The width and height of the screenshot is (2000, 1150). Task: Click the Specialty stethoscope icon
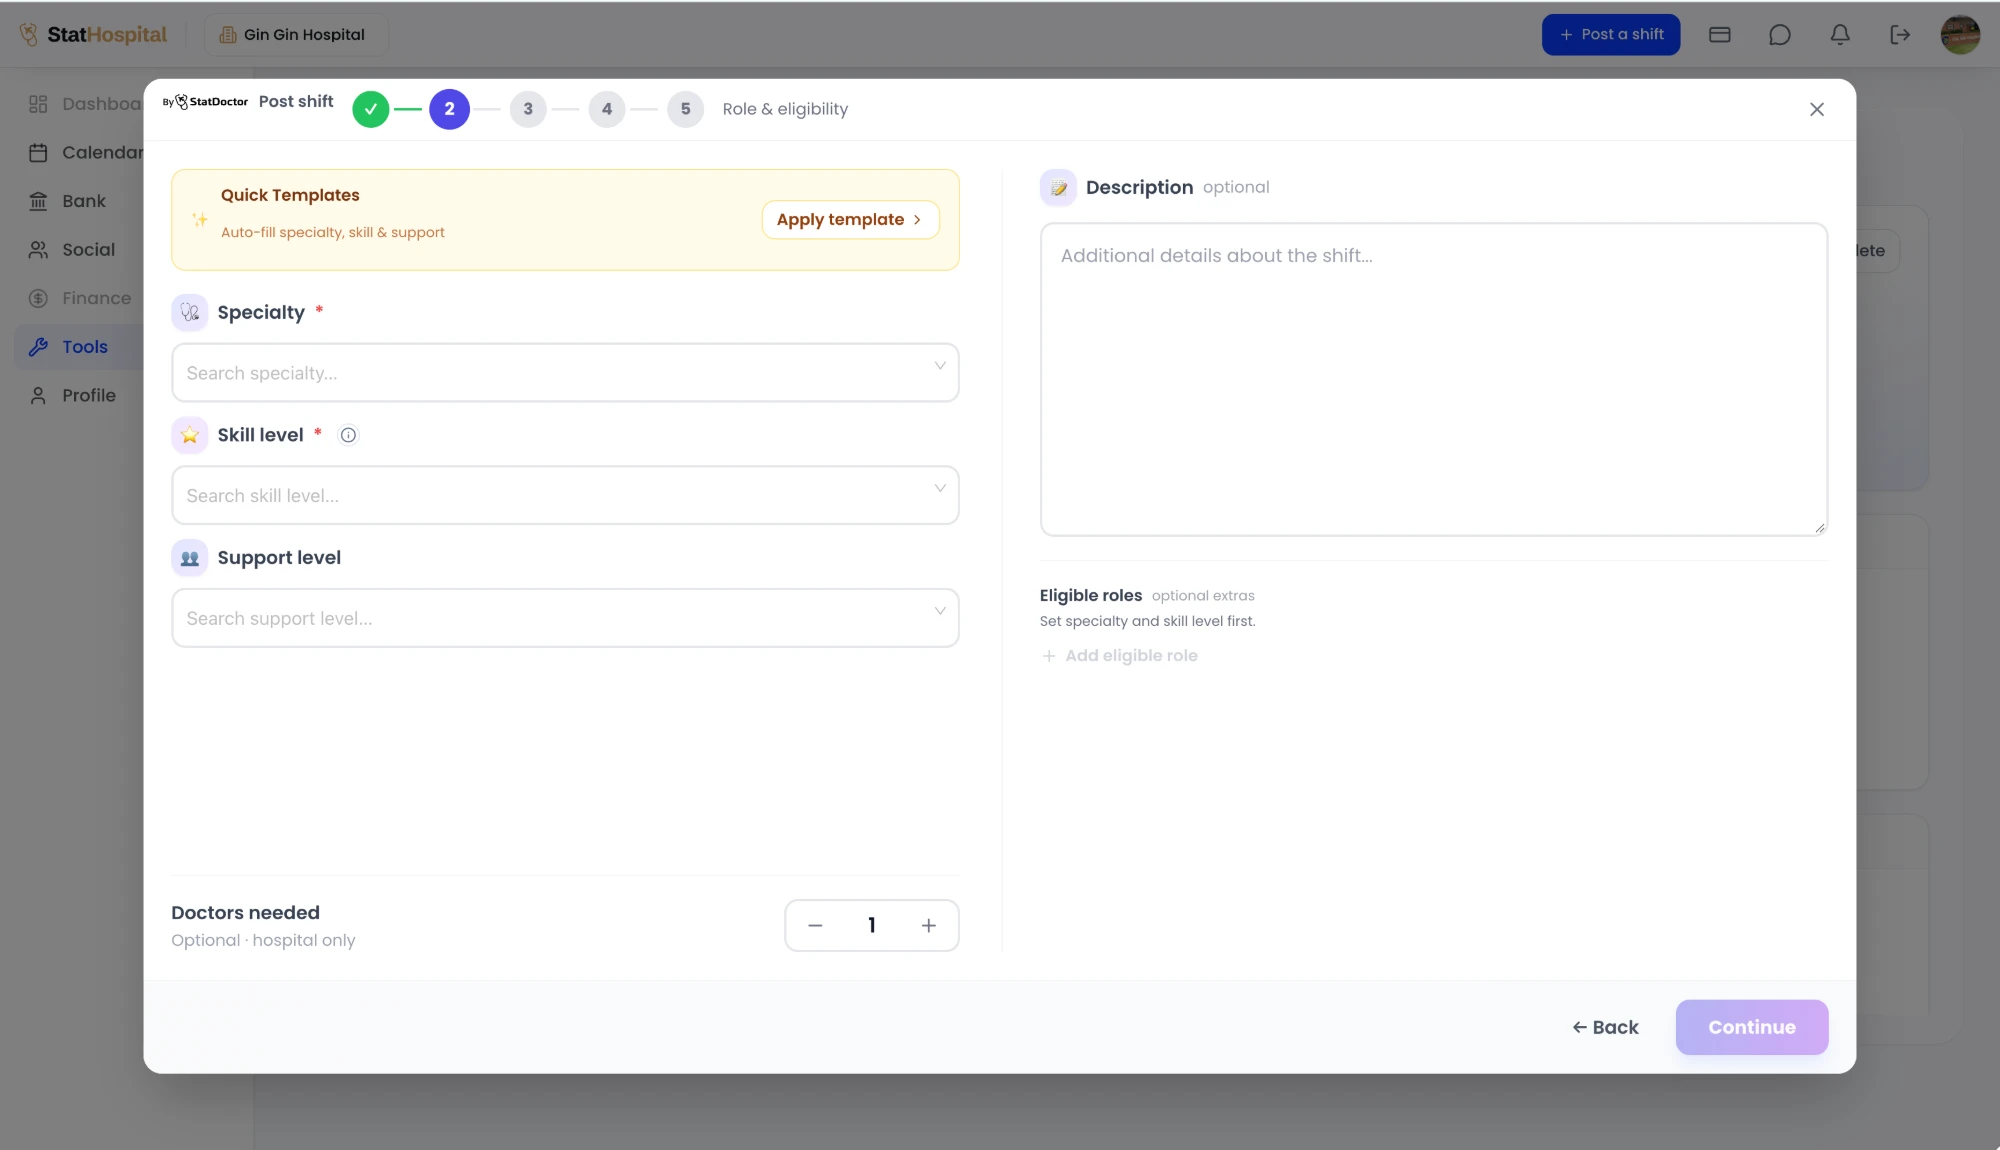click(x=190, y=313)
